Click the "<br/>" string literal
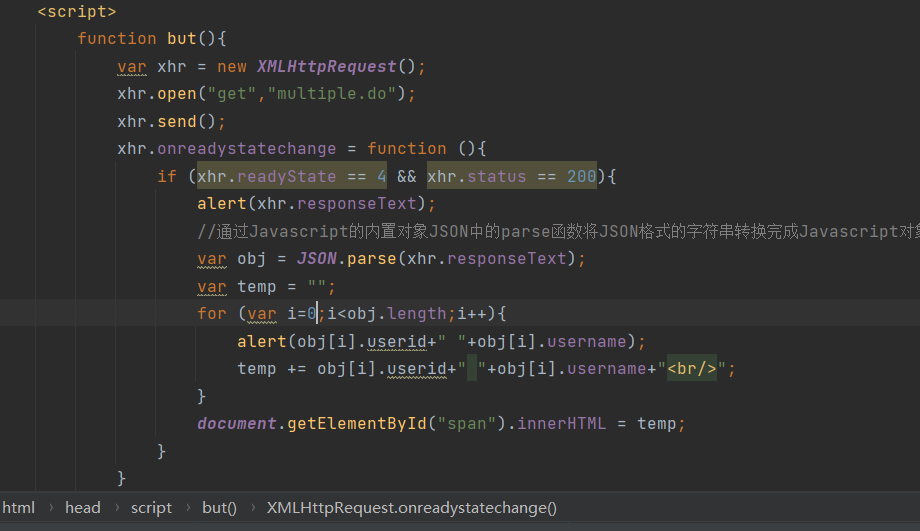The image size is (920, 531). click(x=692, y=368)
